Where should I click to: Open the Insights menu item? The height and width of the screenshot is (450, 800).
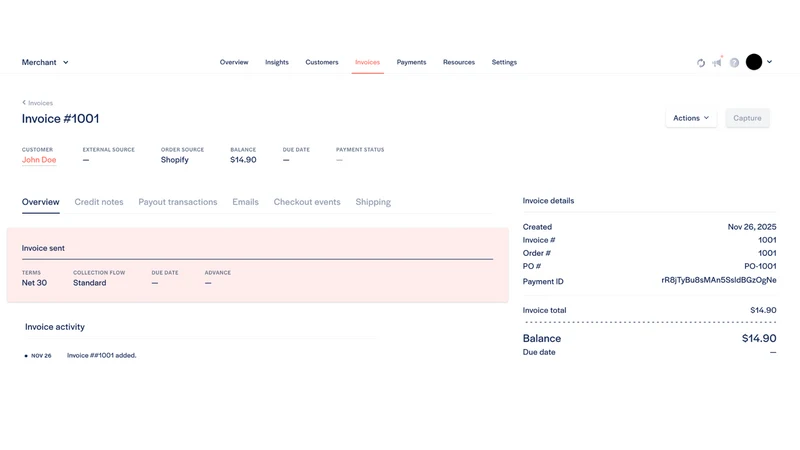click(x=277, y=62)
